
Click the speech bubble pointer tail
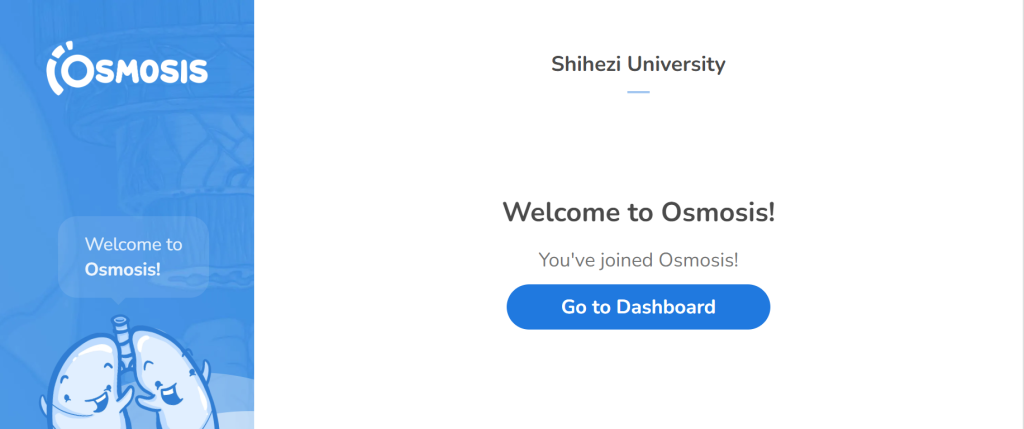118,301
